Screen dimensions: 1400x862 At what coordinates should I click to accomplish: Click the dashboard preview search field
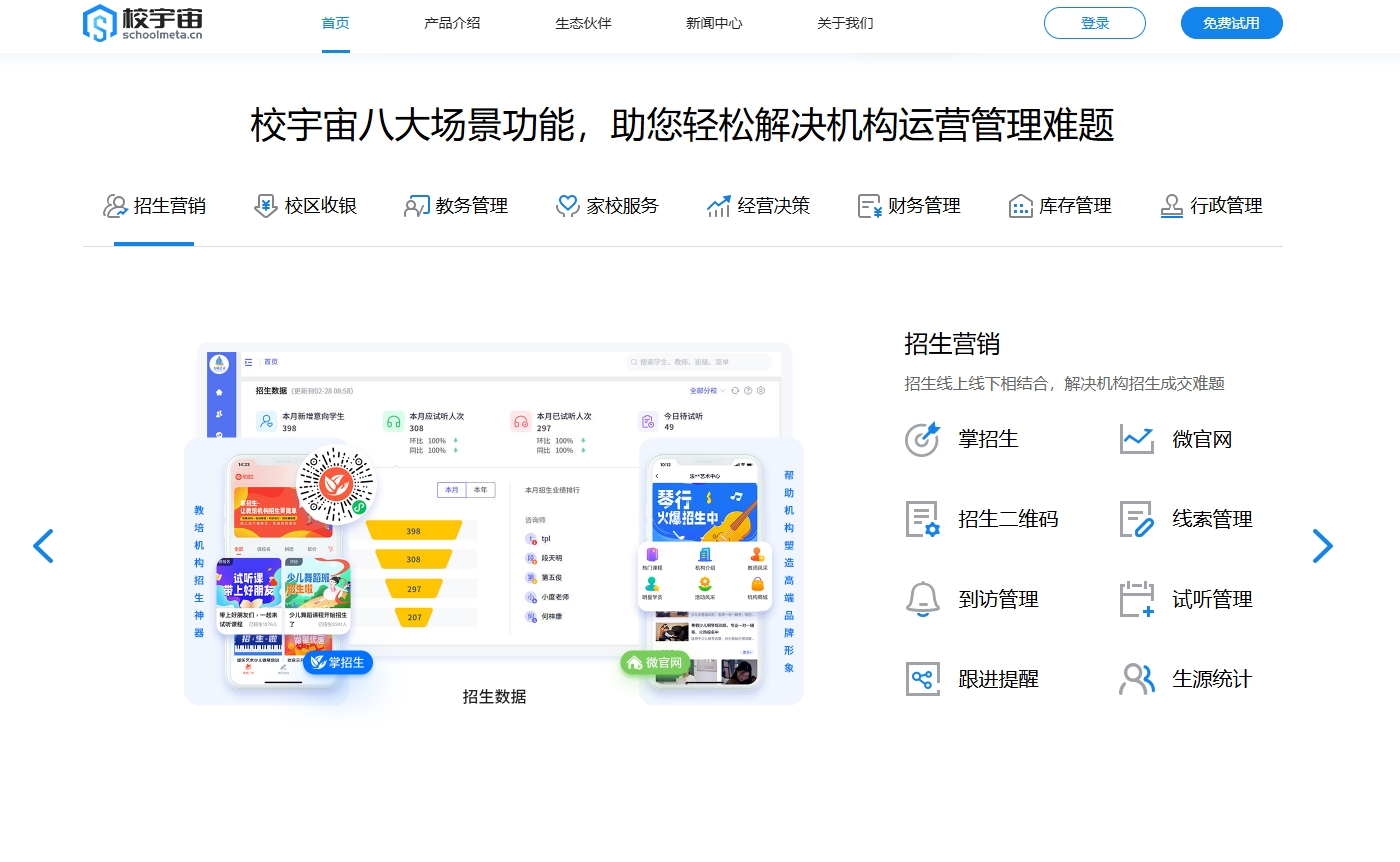(x=698, y=362)
